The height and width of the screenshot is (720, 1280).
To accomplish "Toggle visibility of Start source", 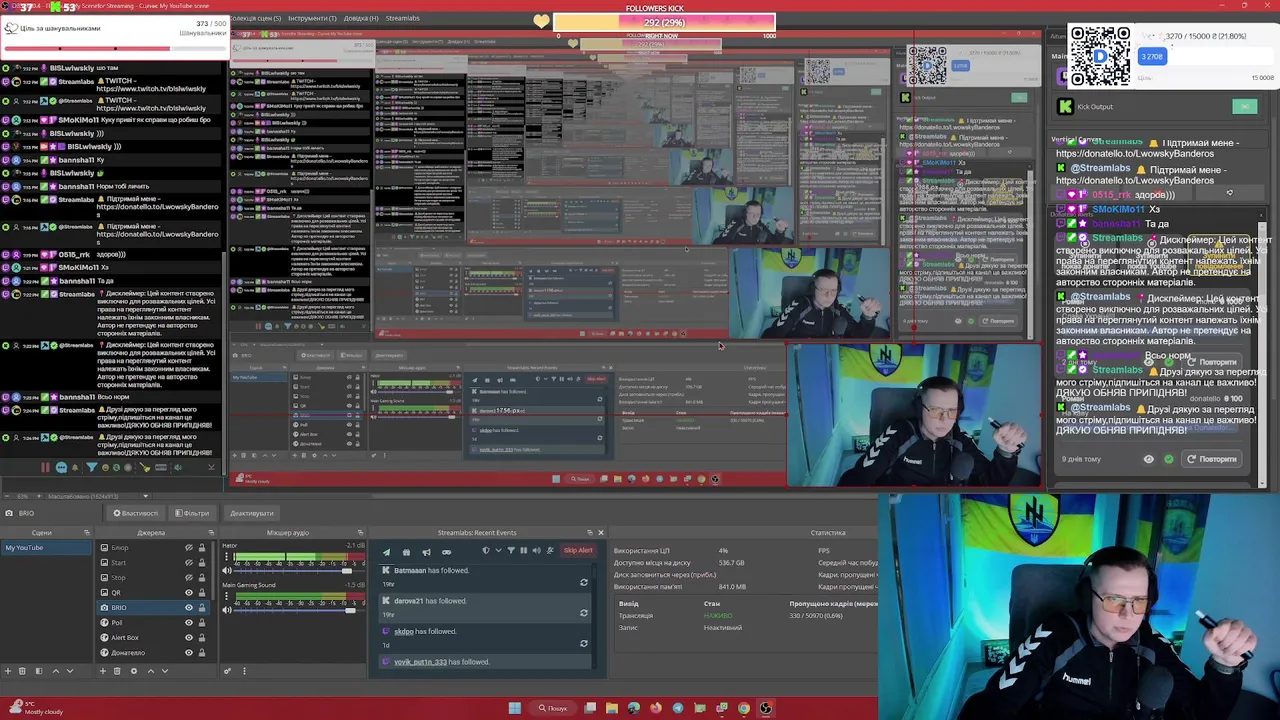I will click(189, 563).
